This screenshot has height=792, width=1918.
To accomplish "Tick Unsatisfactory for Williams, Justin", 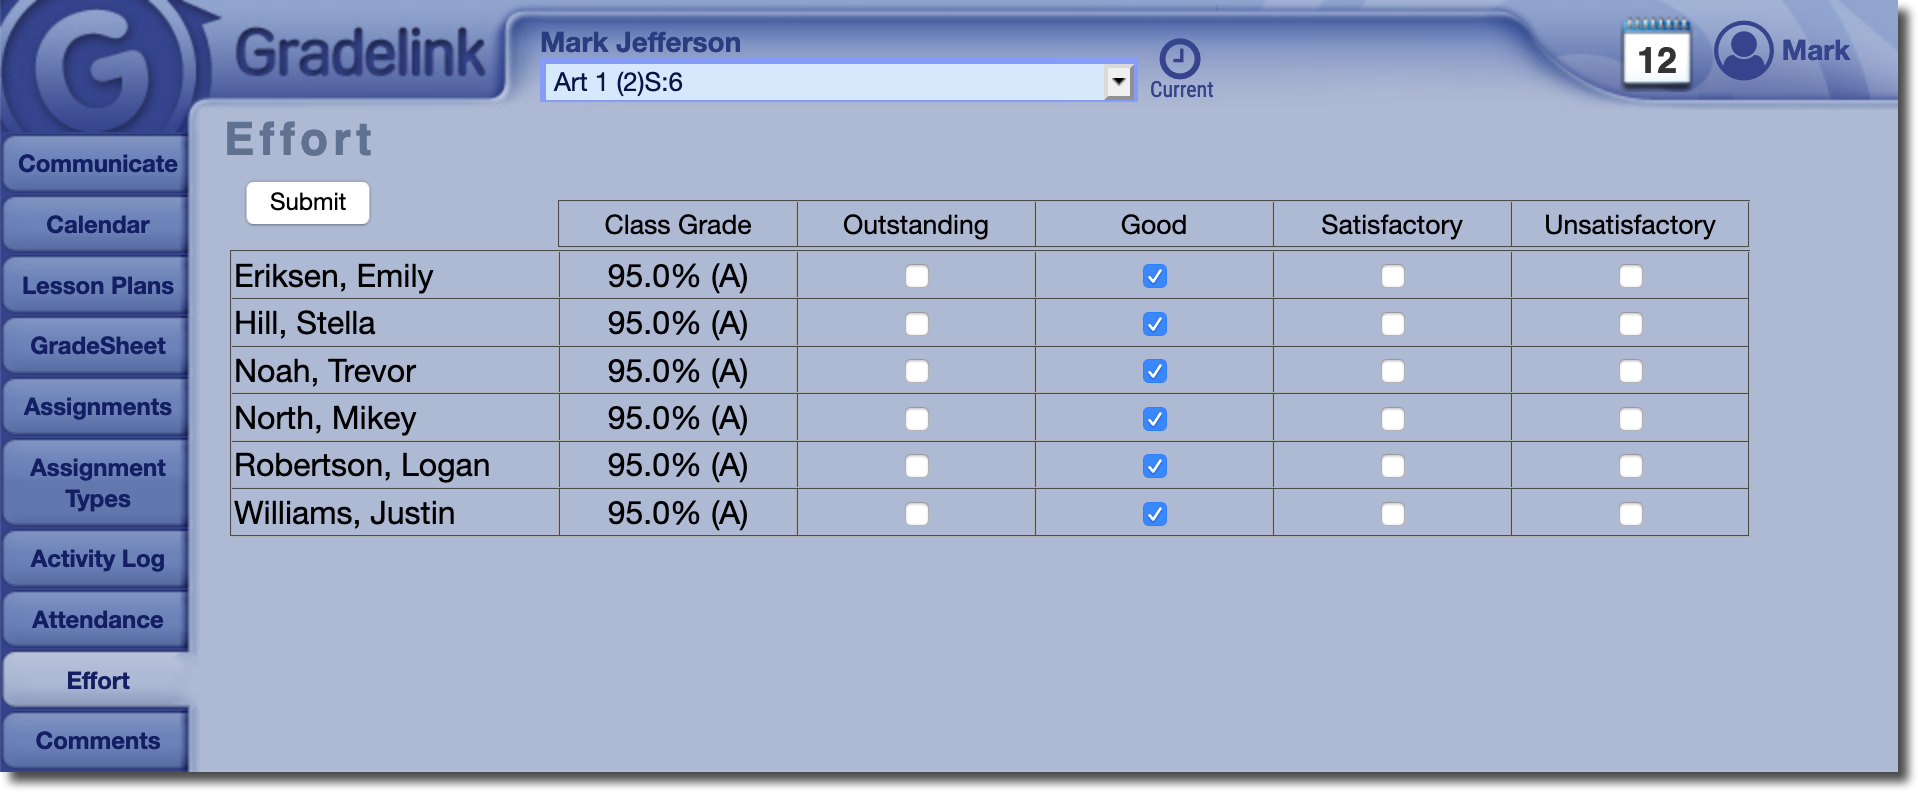I will click(x=1630, y=514).
